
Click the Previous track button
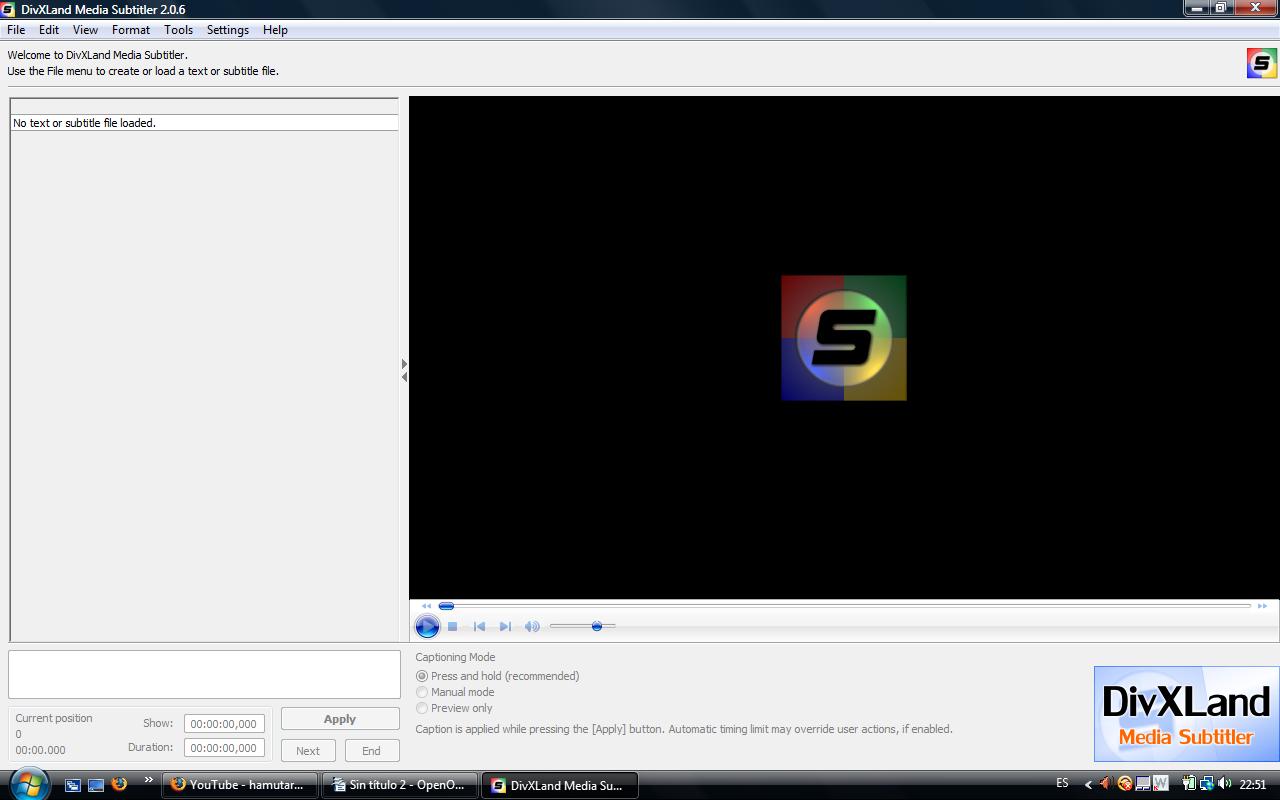(x=479, y=626)
